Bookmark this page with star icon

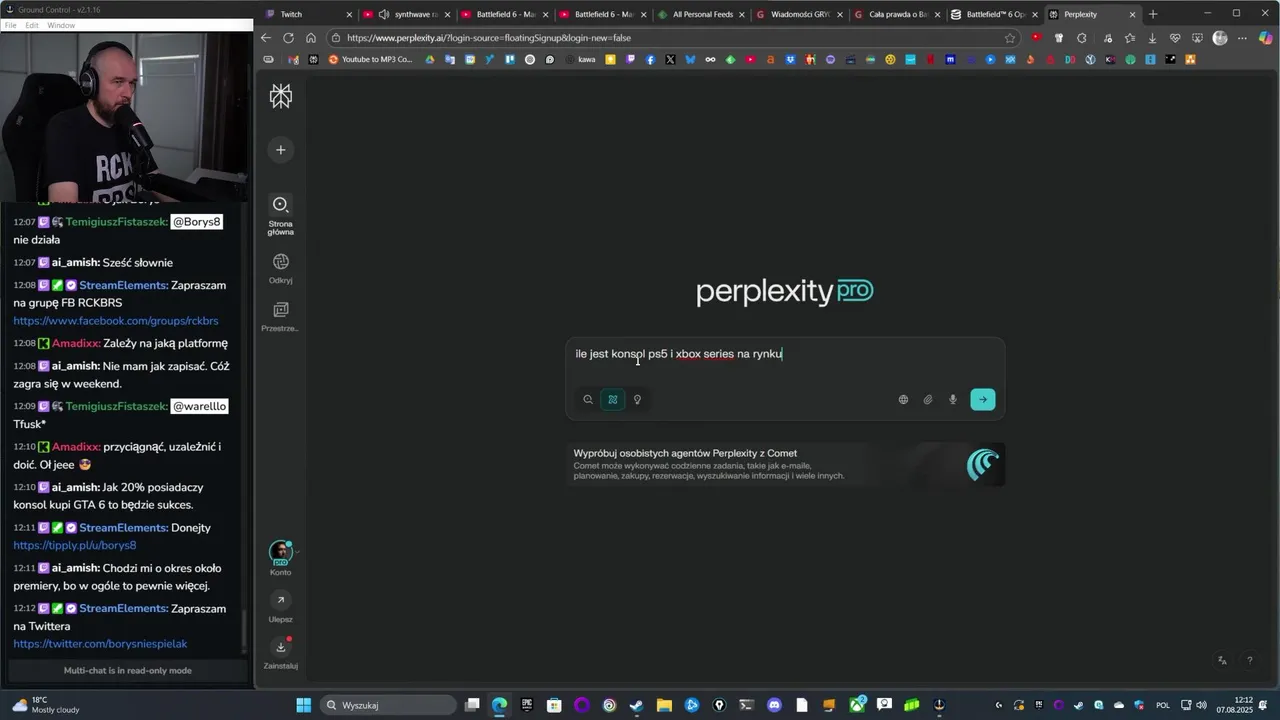1010,38
